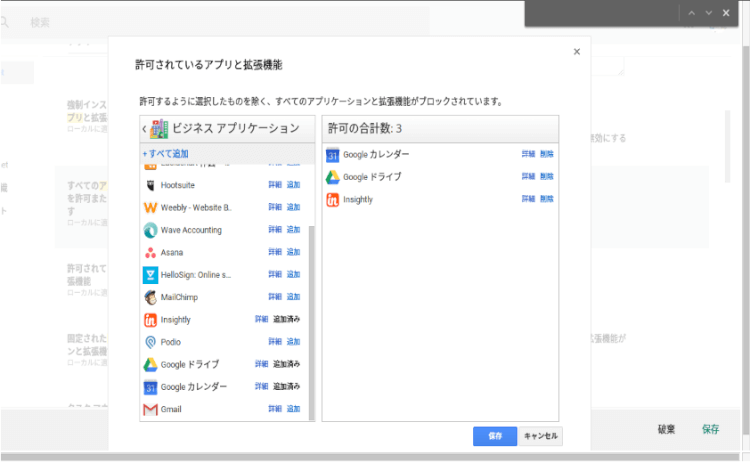
Task: Click the Asana app icon
Action: [150, 253]
